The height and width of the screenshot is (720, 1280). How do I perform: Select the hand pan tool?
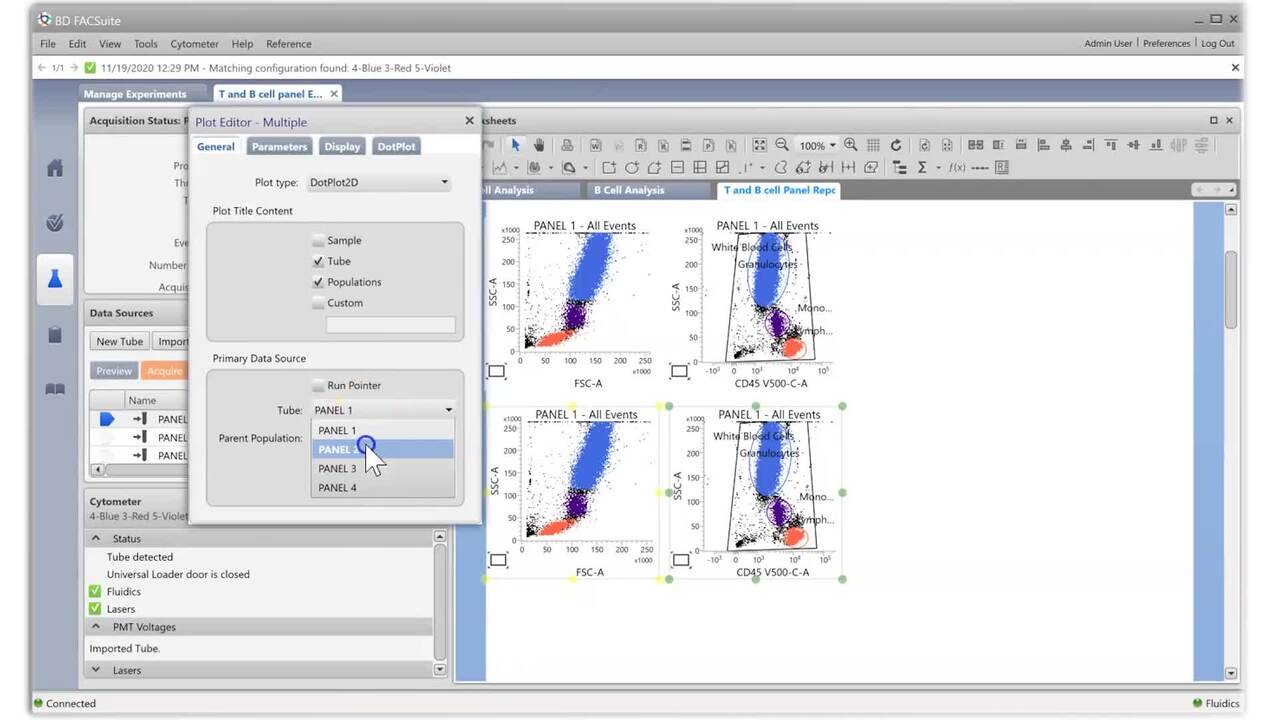click(x=539, y=145)
